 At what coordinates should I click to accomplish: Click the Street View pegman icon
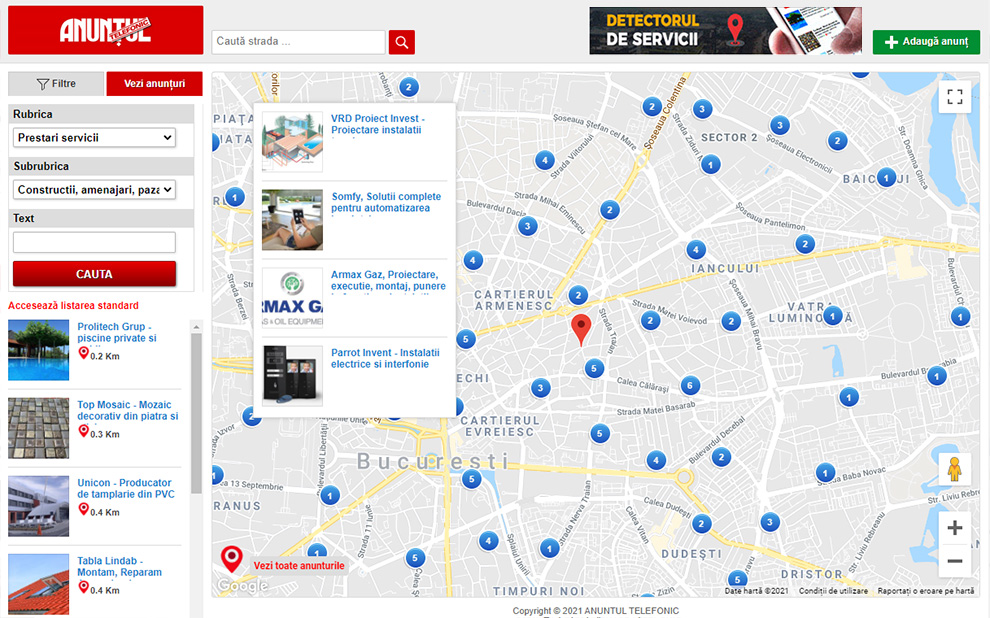[954, 469]
